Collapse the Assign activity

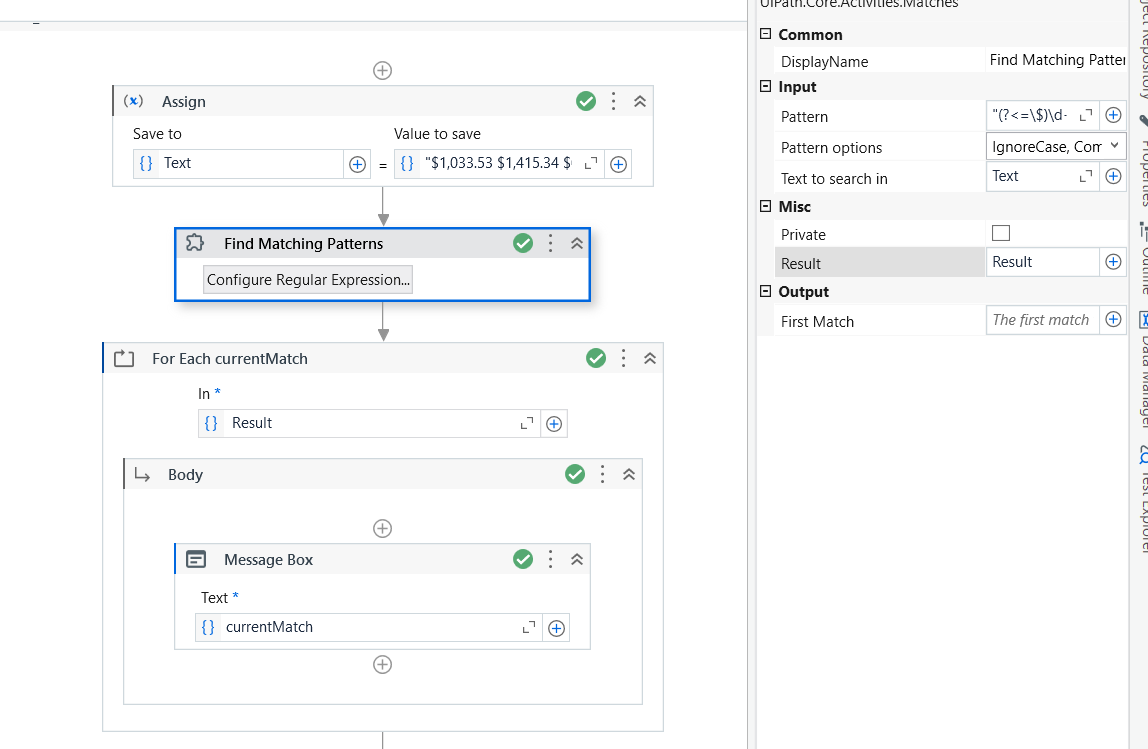[x=640, y=101]
